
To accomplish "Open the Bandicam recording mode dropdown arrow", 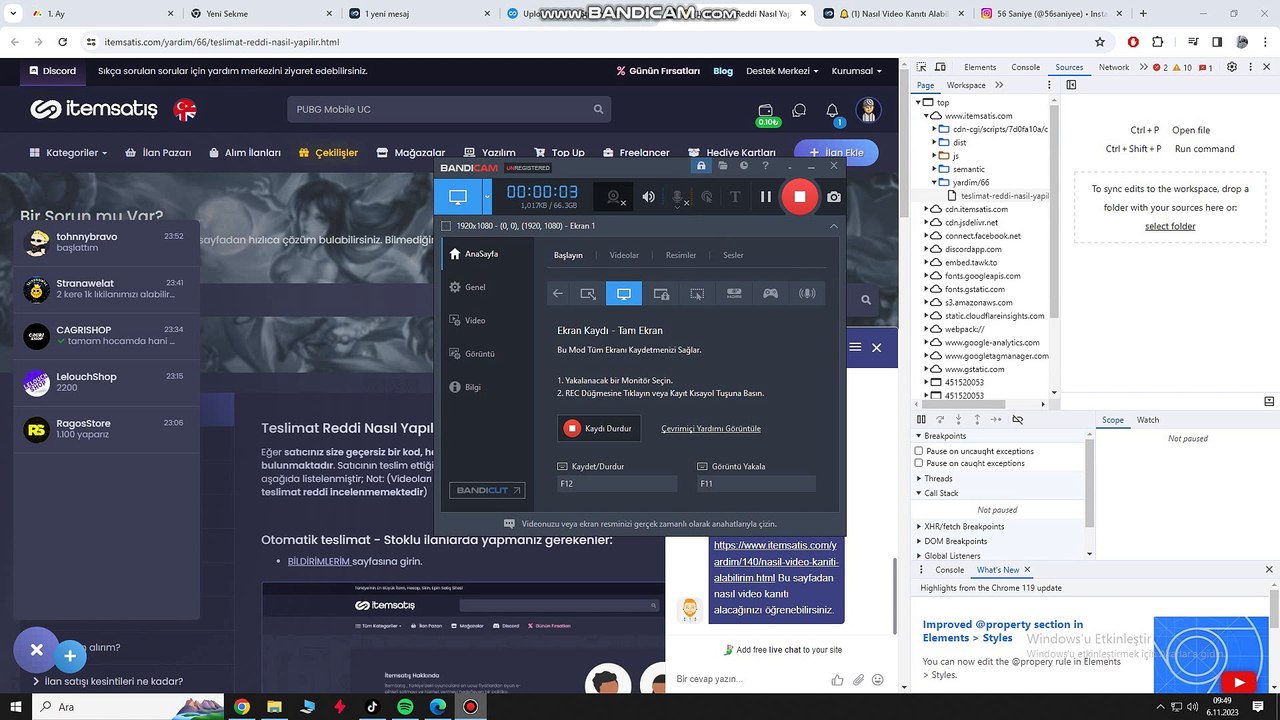I will pyautogui.click(x=487, y=197).
